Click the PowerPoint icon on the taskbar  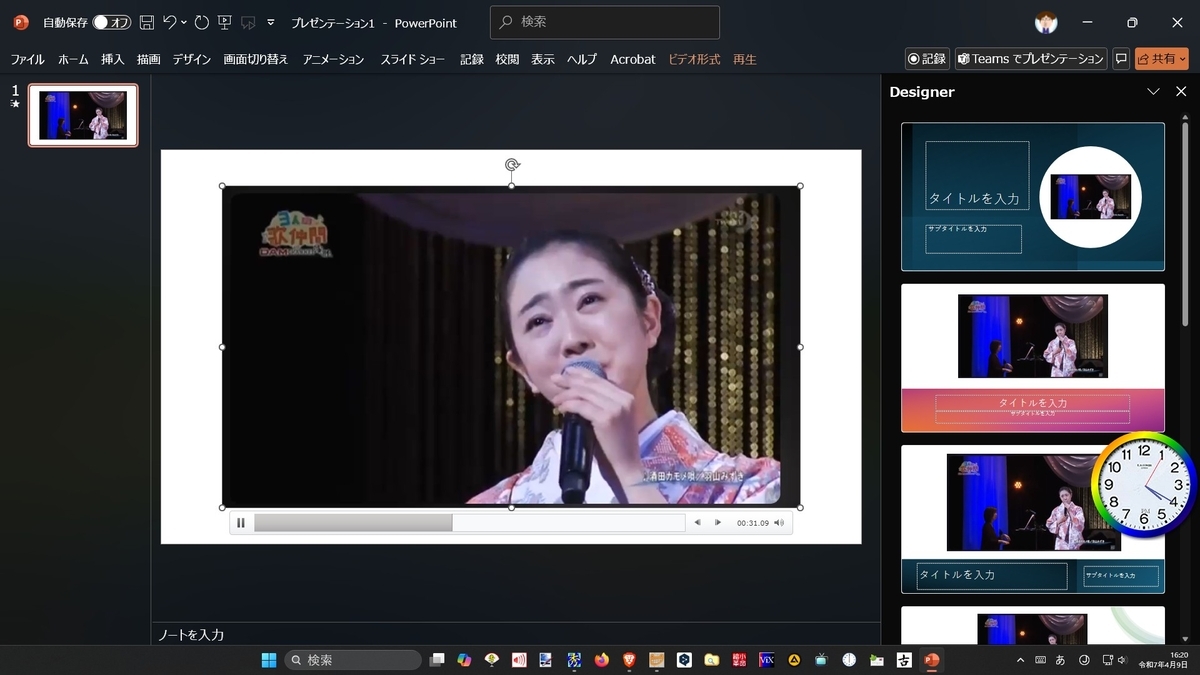(932, 660)
